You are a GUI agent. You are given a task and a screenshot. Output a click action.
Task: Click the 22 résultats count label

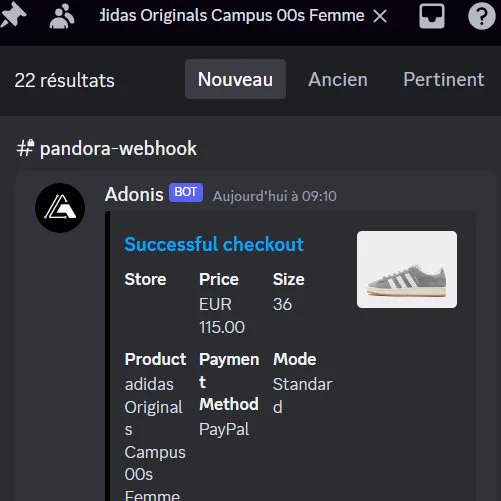tap(65, 81)
